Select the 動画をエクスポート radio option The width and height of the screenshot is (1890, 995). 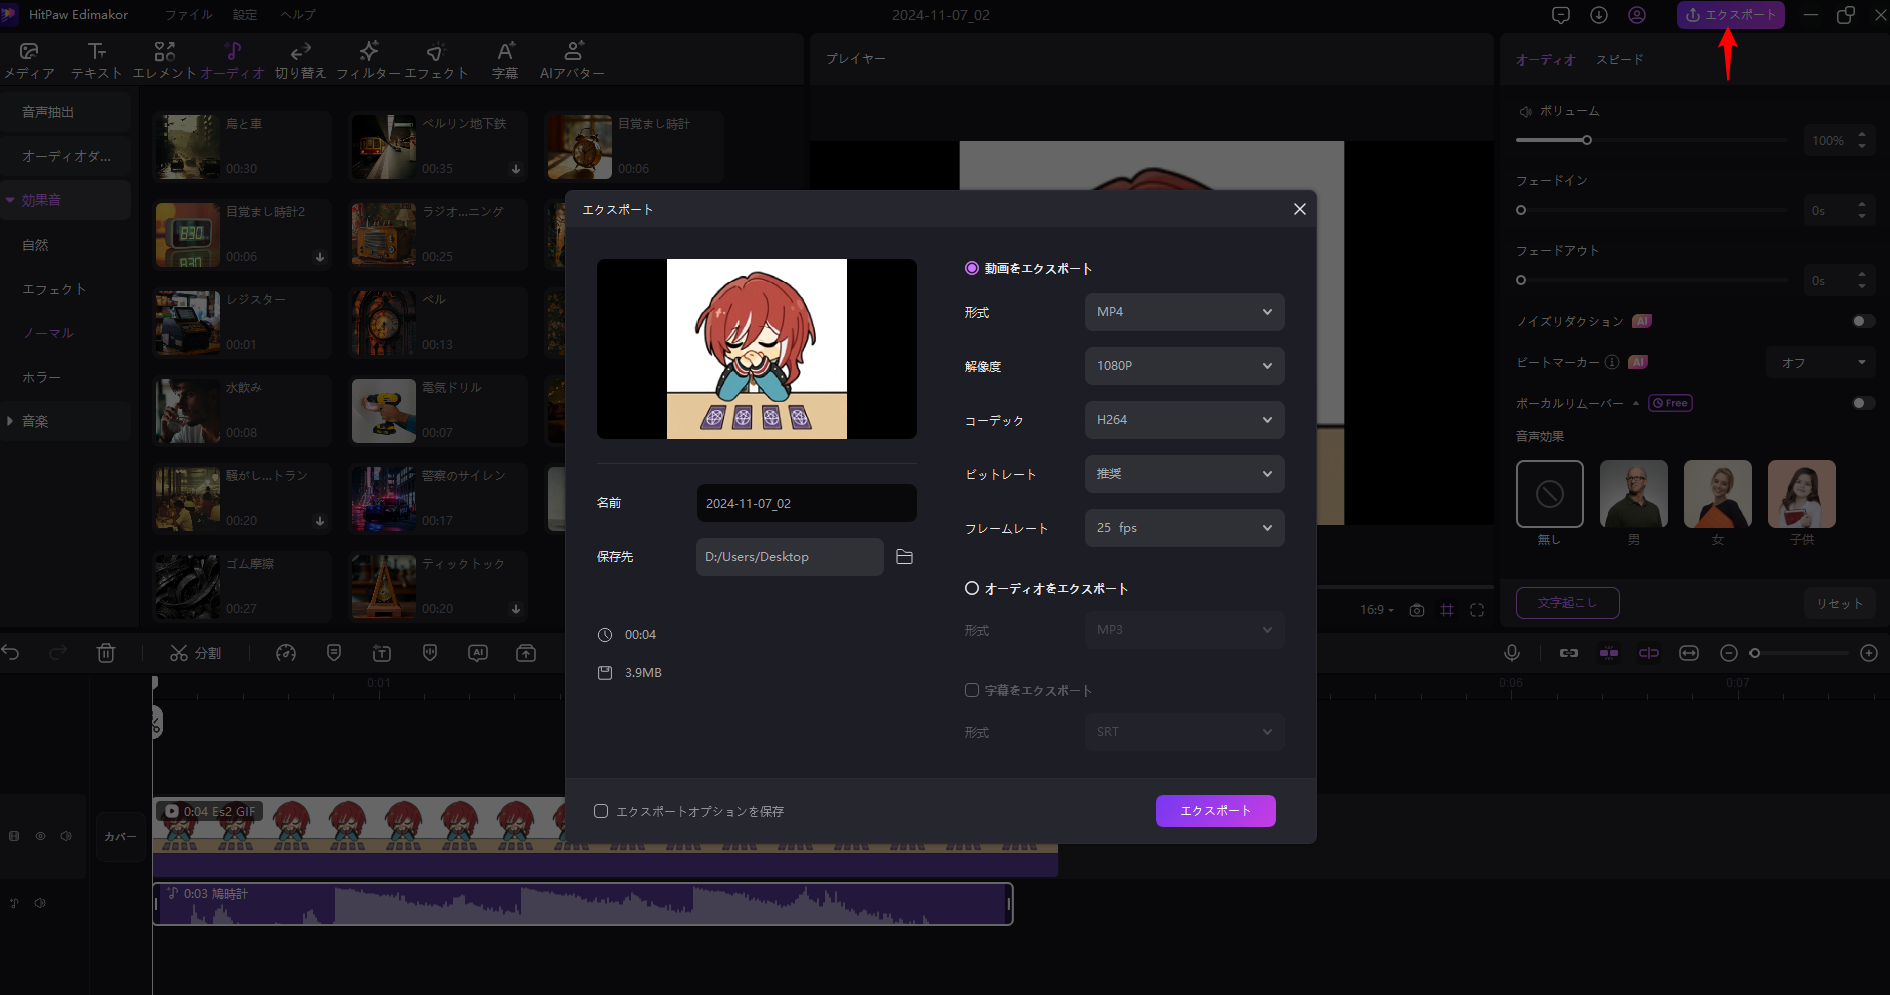971,268
